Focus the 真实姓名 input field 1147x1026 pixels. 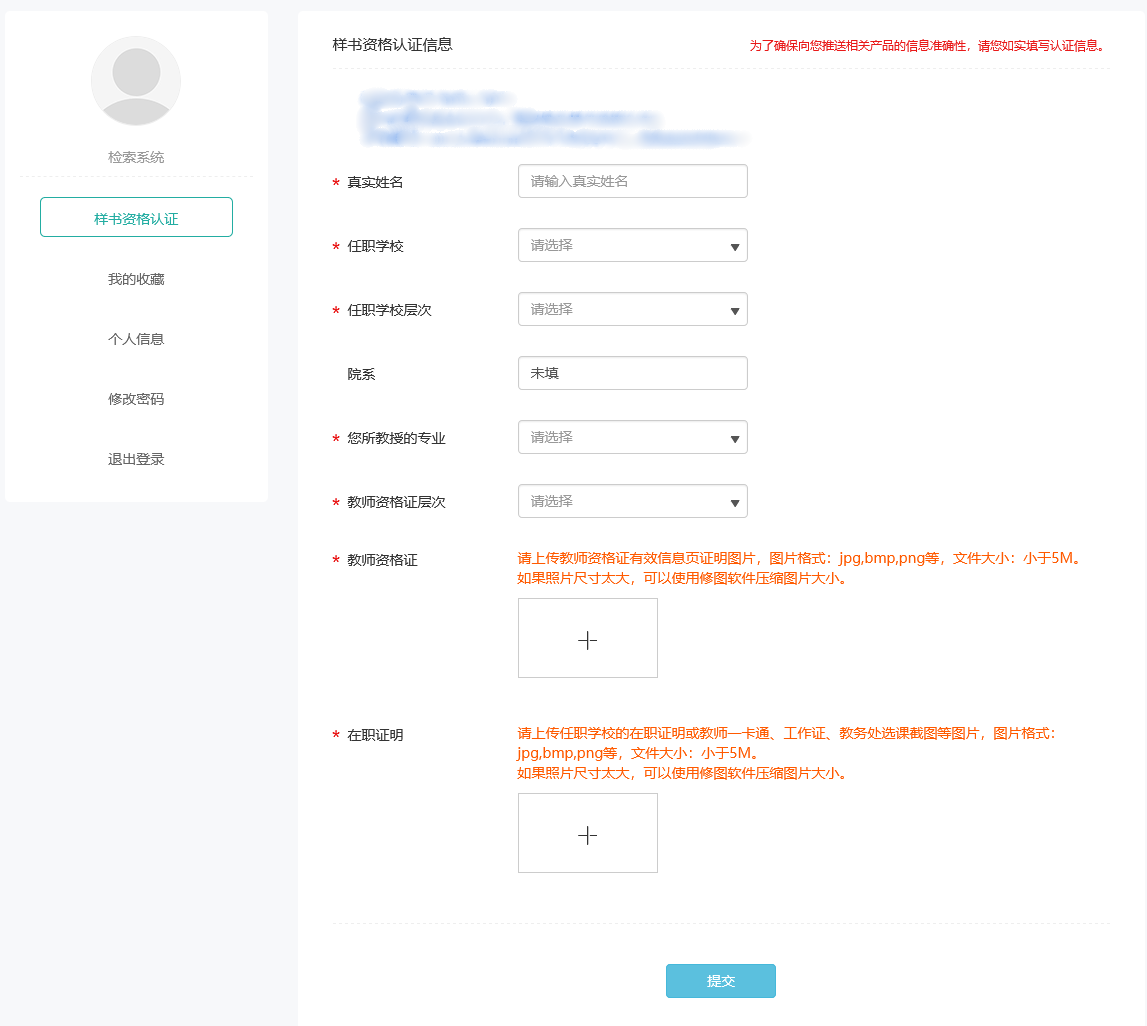632,182
